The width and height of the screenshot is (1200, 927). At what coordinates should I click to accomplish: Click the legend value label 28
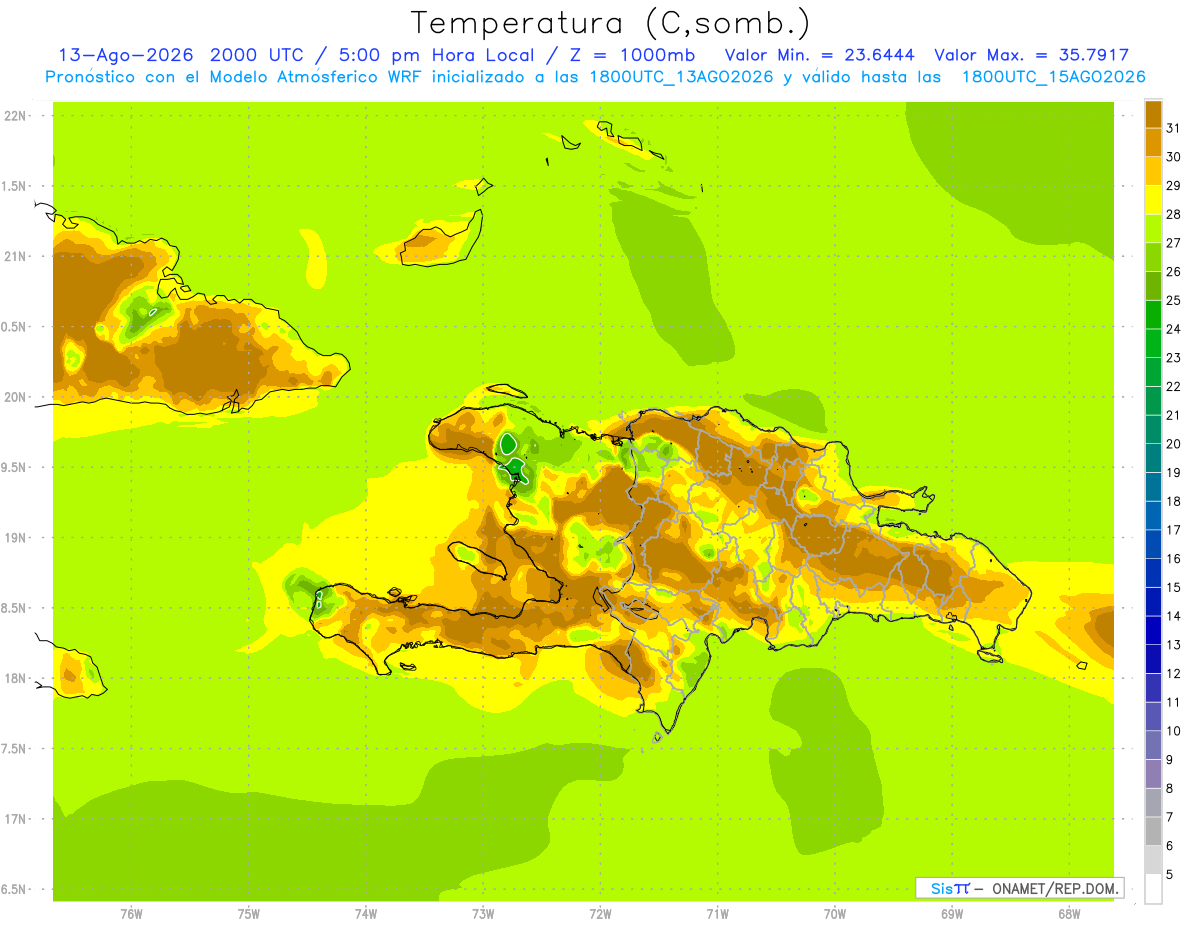(1173, 214)
